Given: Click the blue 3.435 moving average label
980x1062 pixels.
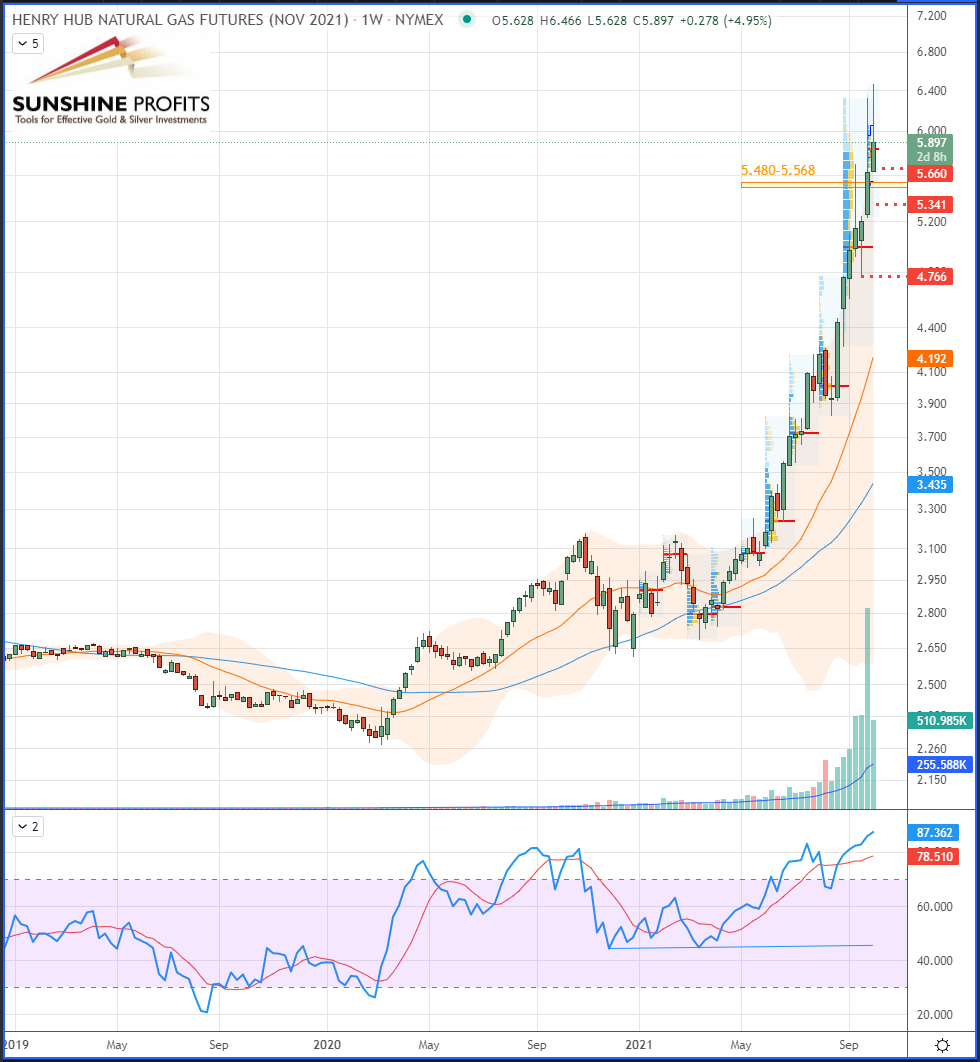Looking at the screenshot, I should 931,485.
